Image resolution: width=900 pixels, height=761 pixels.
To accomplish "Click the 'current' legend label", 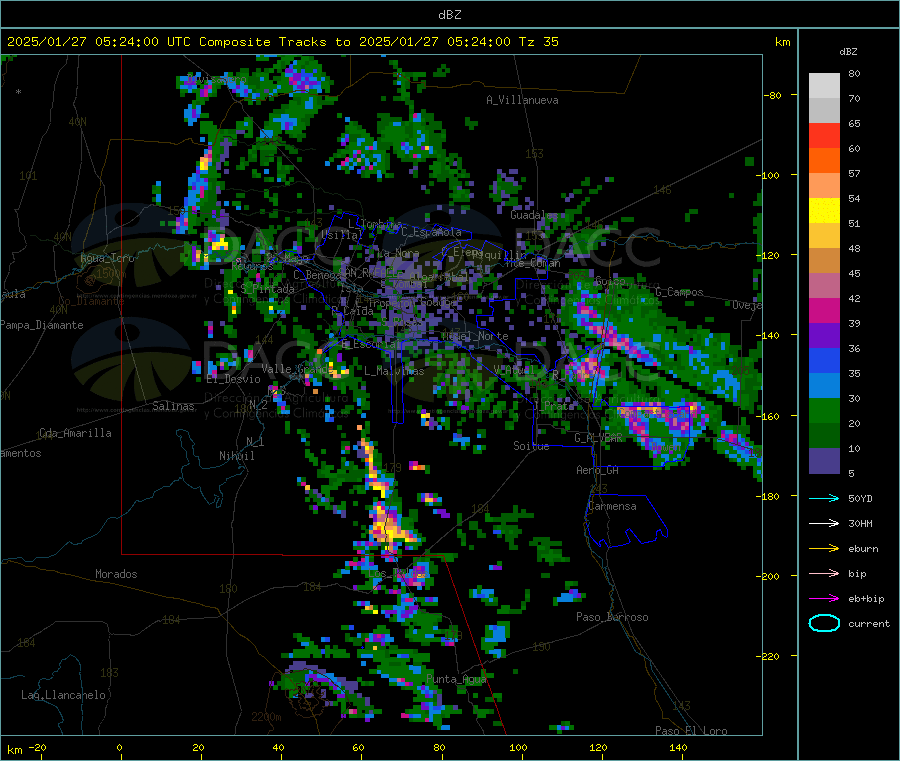I will [868, 624].
